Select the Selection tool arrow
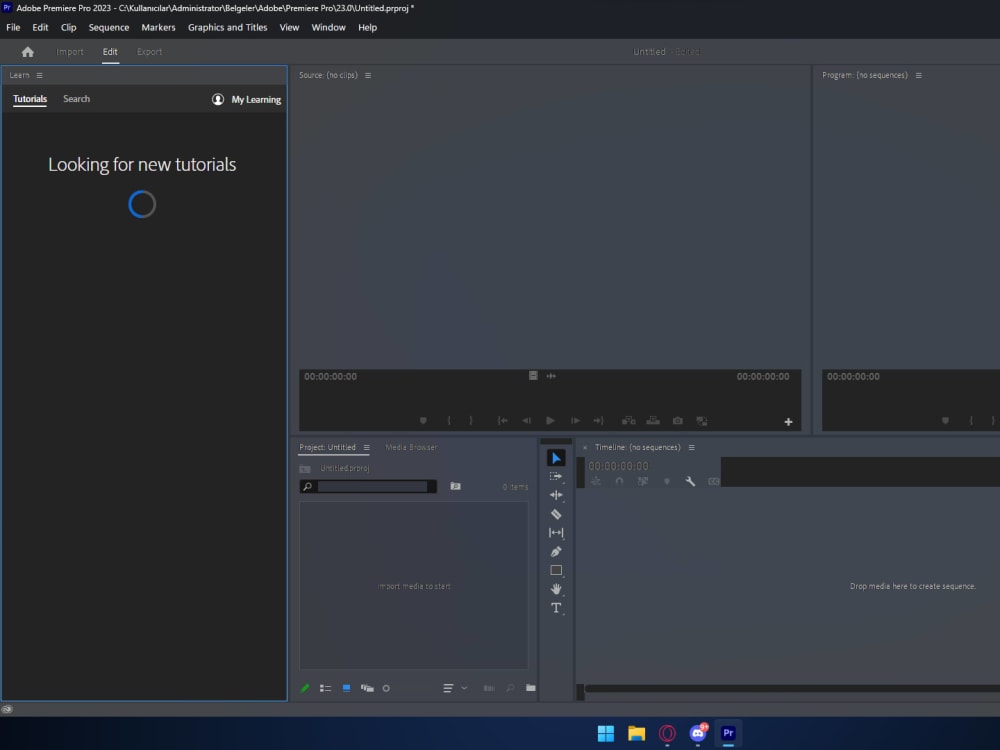This screenshot has width=1000, height=750. pyautogui.click(x=555, y=458)
